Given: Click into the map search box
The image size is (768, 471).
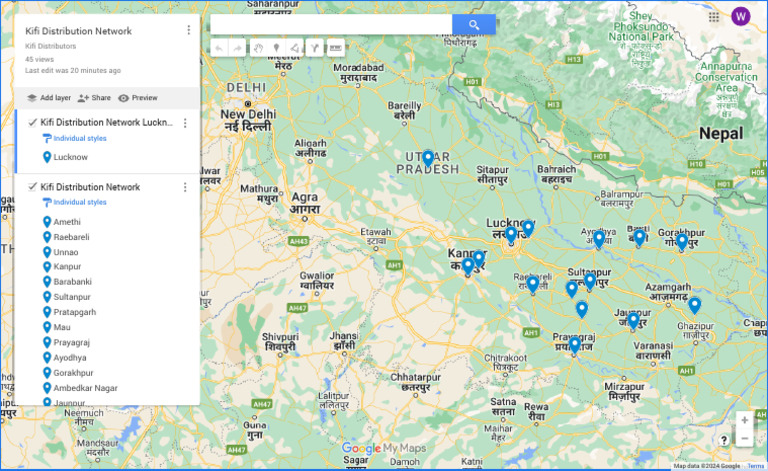Looking at the screenshot, I should [x=331, y=24].
